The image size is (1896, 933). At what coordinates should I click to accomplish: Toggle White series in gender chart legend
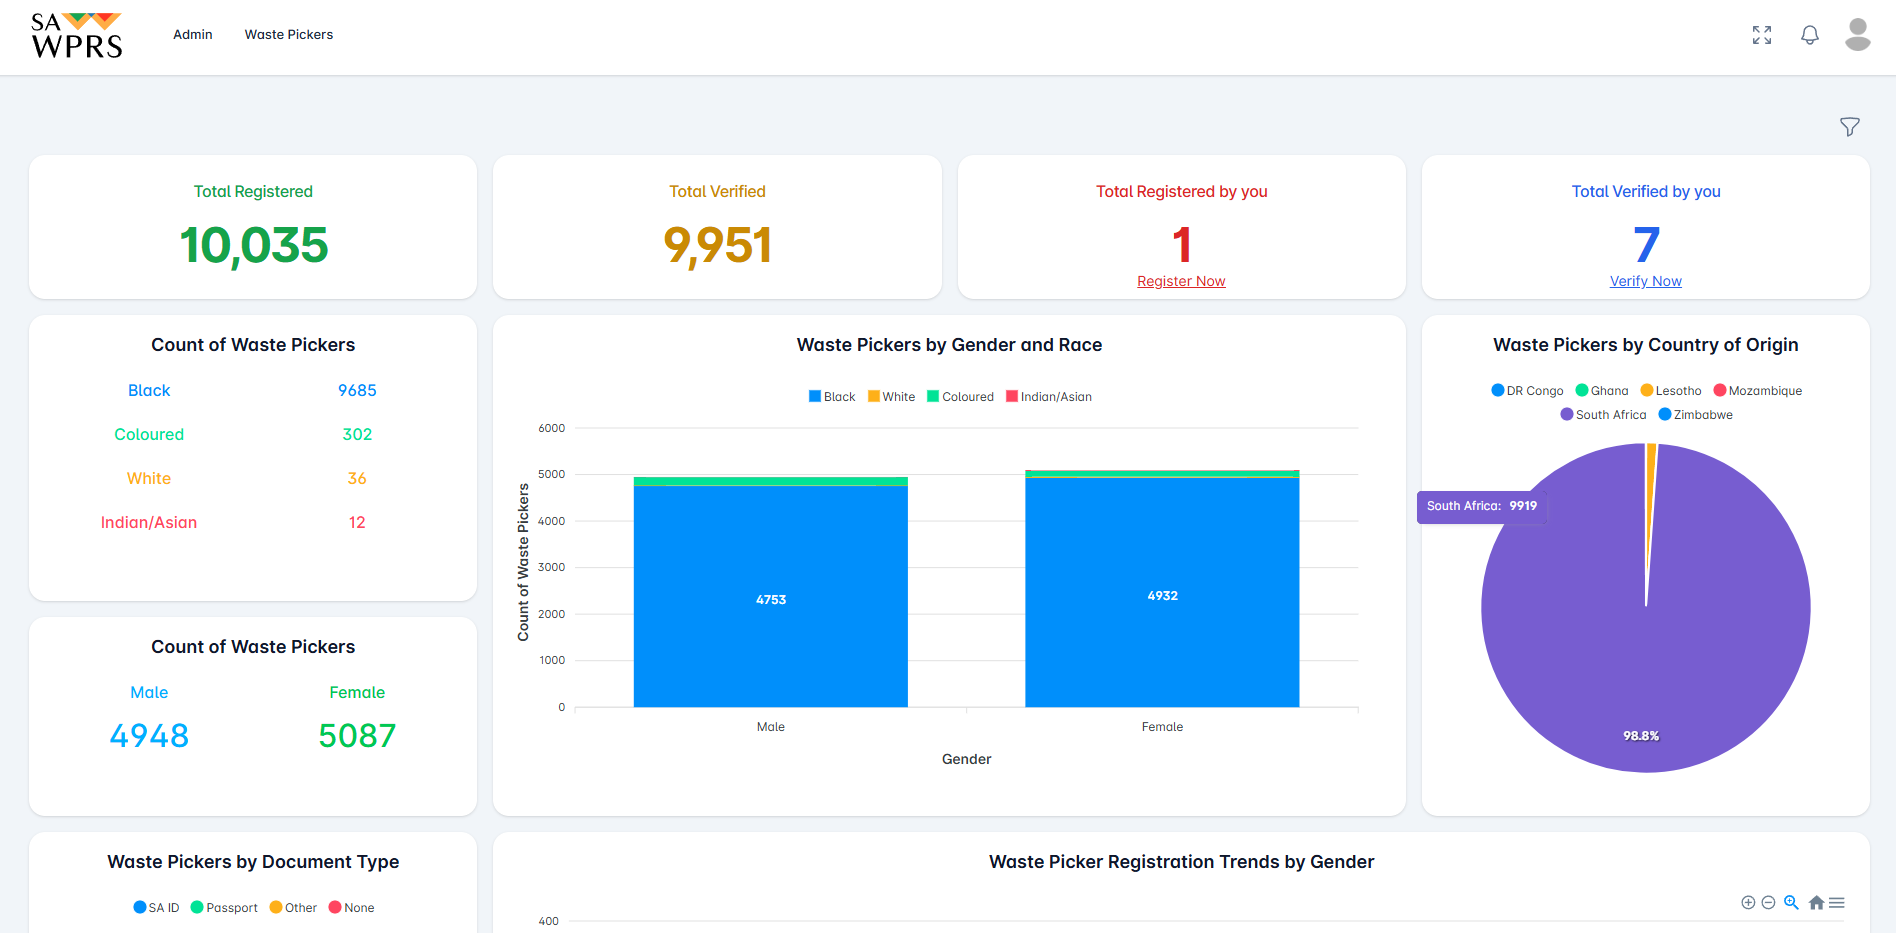coord(892,397)
